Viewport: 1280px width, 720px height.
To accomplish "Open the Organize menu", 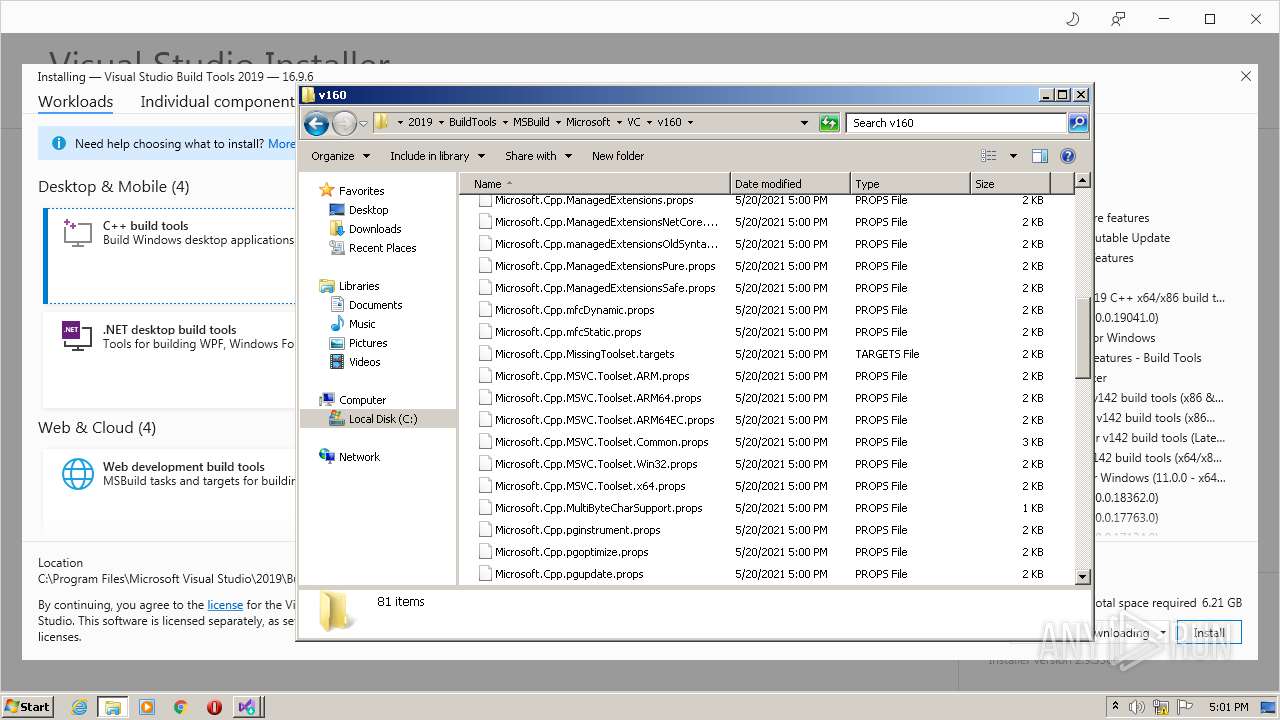I will click(x=340, y=156).
